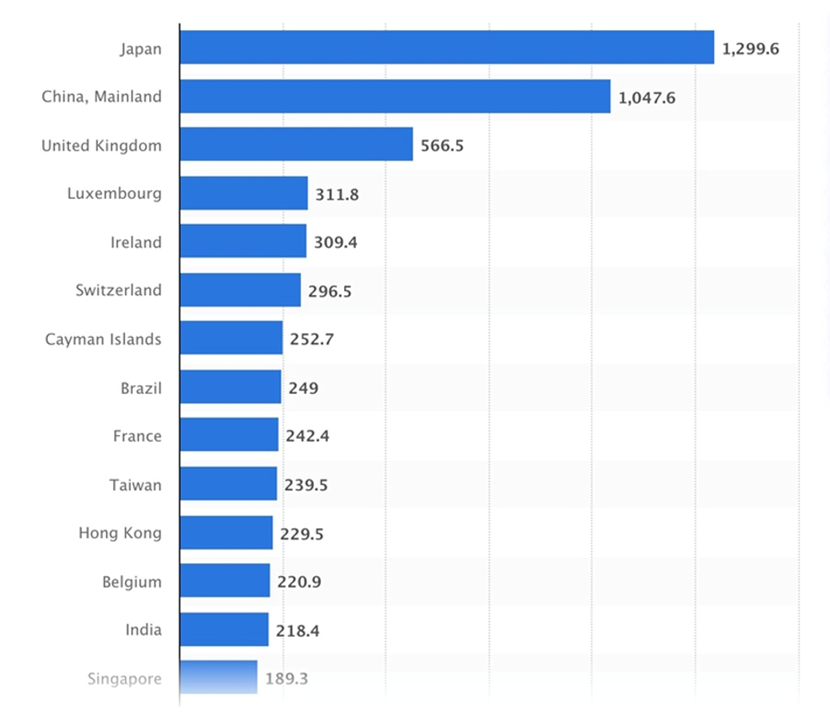Select the 566.5 value label
Image resolution: width=830 pixels, height=725 pixels.
tap(442, 145)
